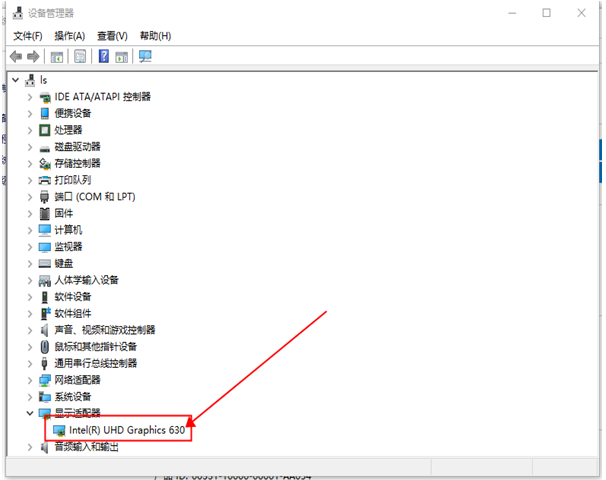Open the 帮助(H) menu
606x480 pixels.
click(x=155, y=36)
